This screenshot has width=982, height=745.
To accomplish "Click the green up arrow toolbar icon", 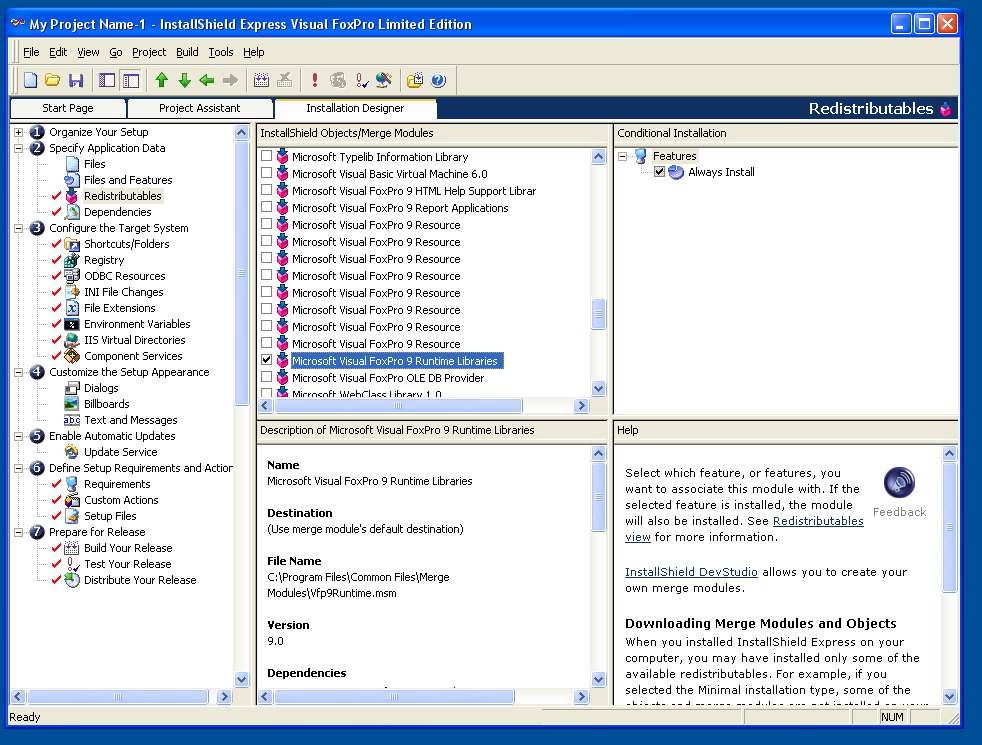I will (162, 80).
